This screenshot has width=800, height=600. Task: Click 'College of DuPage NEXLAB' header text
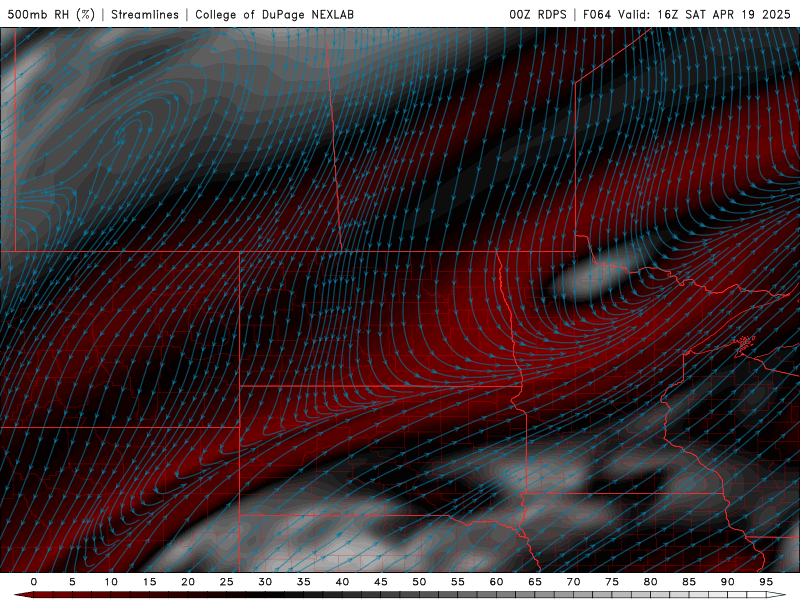click(274, 14)
